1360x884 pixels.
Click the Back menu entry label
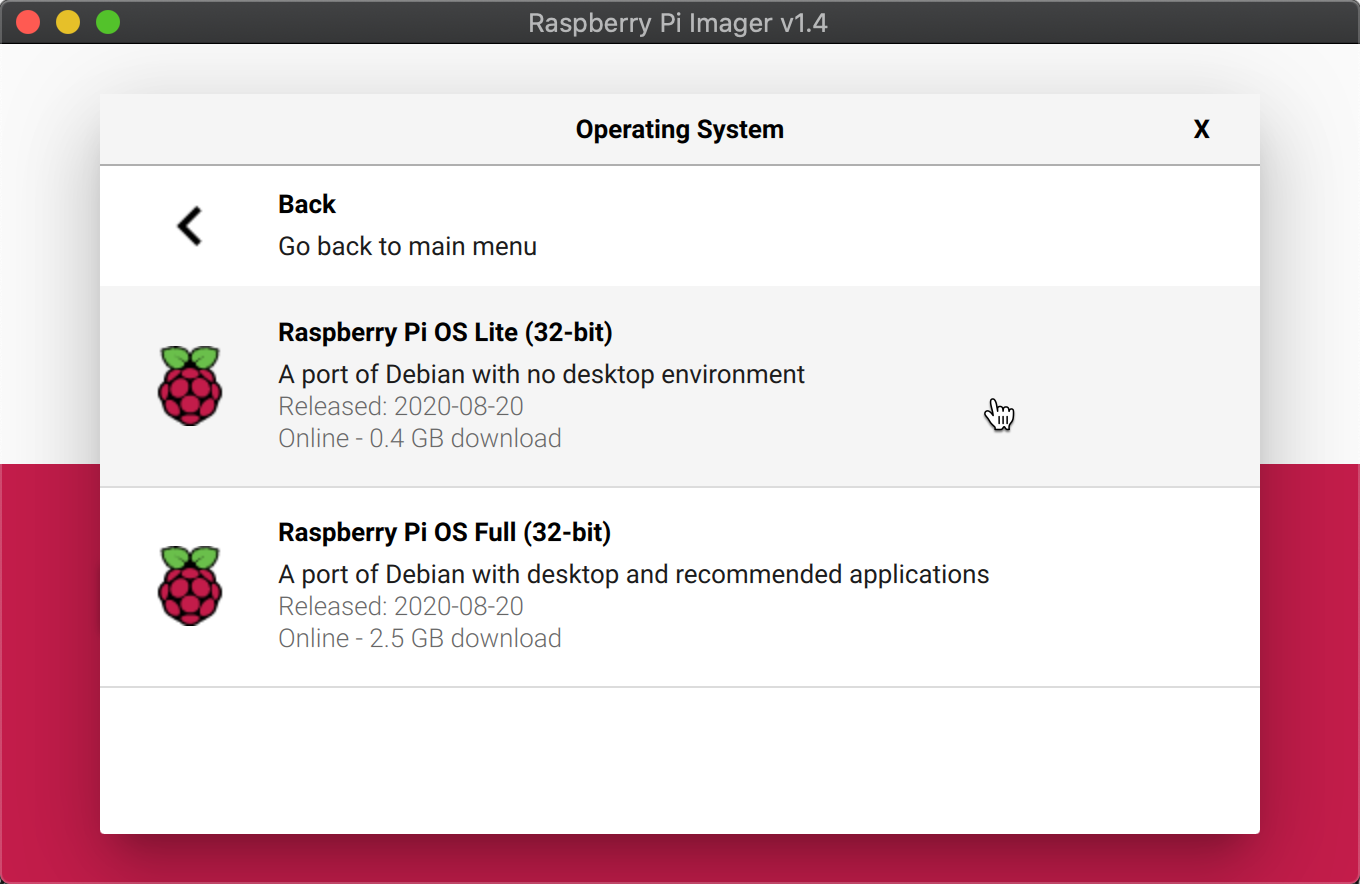tap(307, 204)
